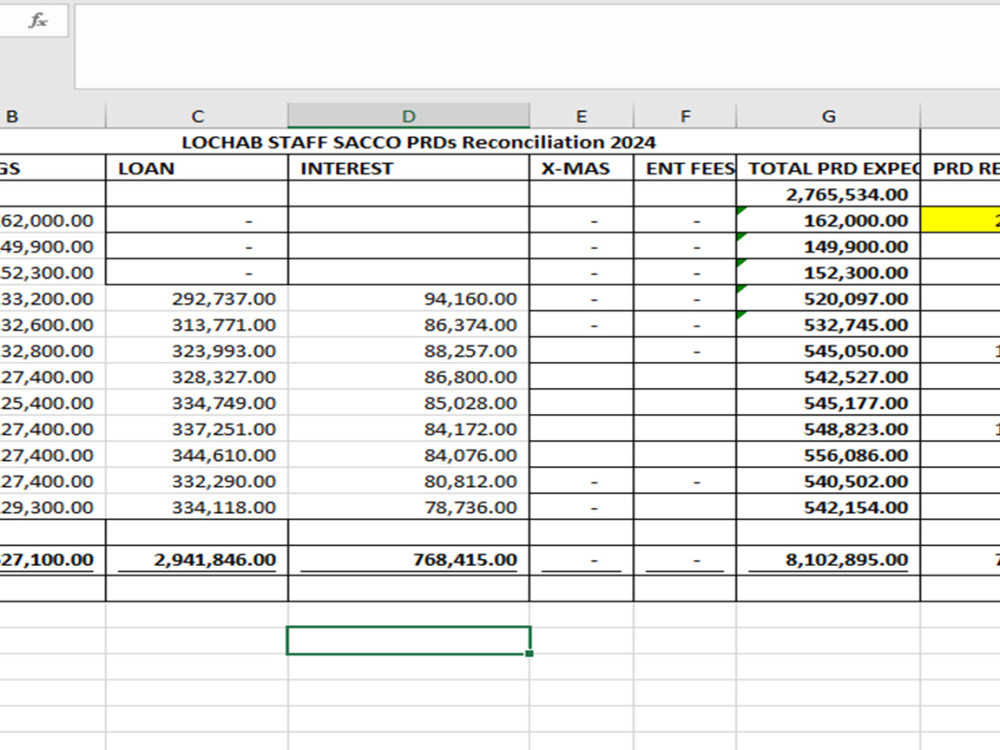Click the loan cell 332,290.00
The width and height of the screenshot is (1000, 750).
[197, 482]
